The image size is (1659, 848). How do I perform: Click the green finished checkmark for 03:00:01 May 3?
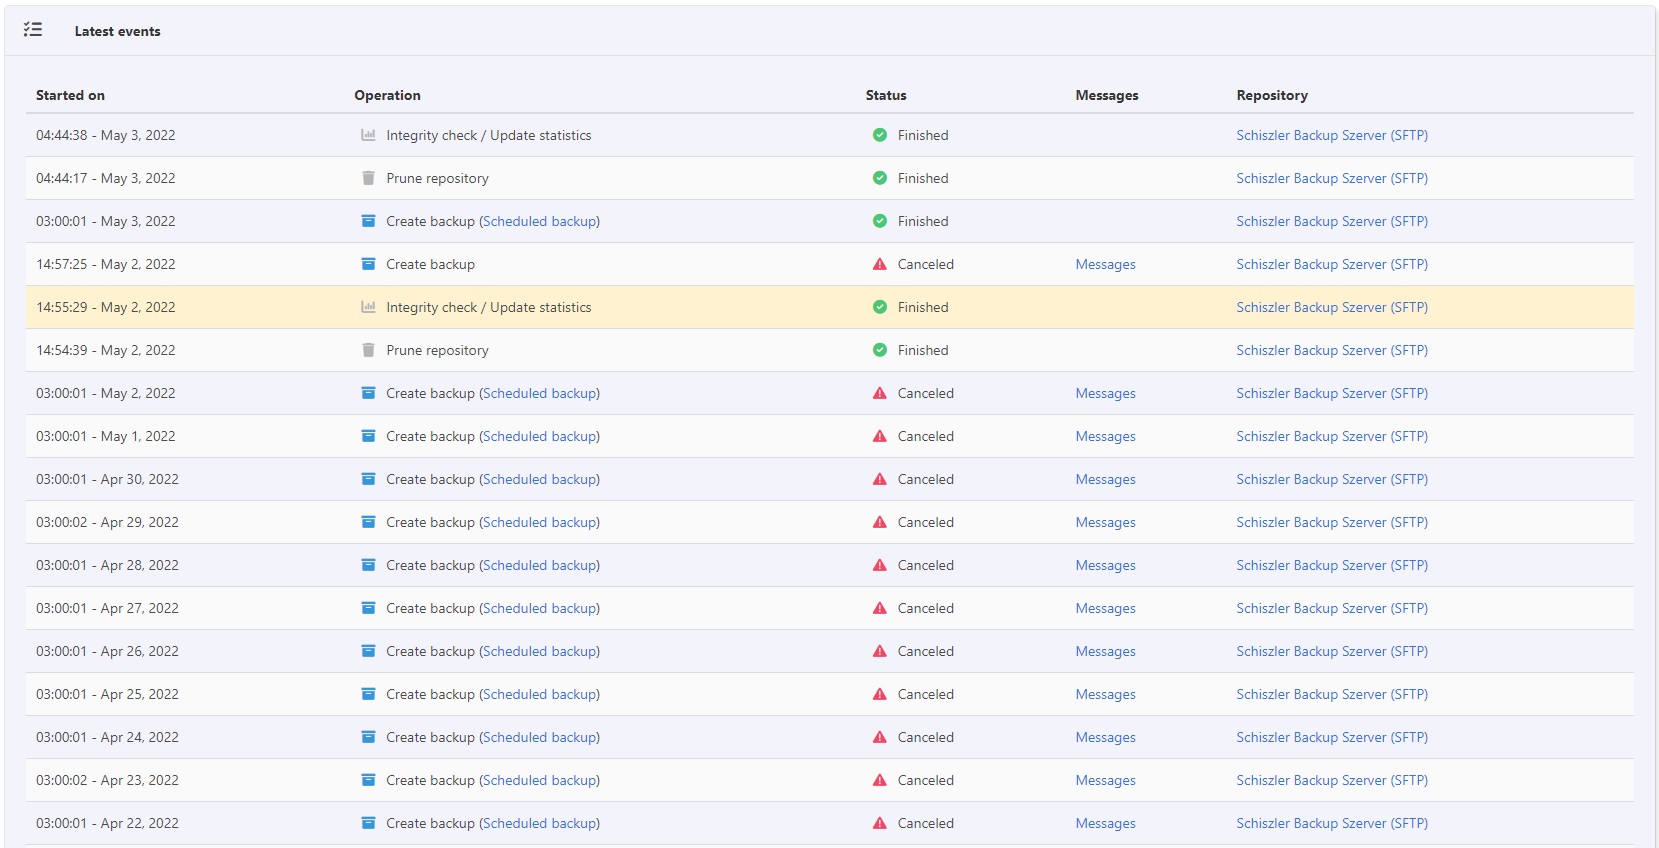[x=879, y=221]
